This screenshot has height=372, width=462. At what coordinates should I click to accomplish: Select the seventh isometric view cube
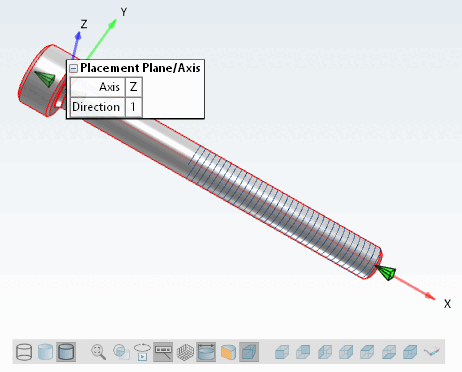pyautogui.click(x=410, y=352)
